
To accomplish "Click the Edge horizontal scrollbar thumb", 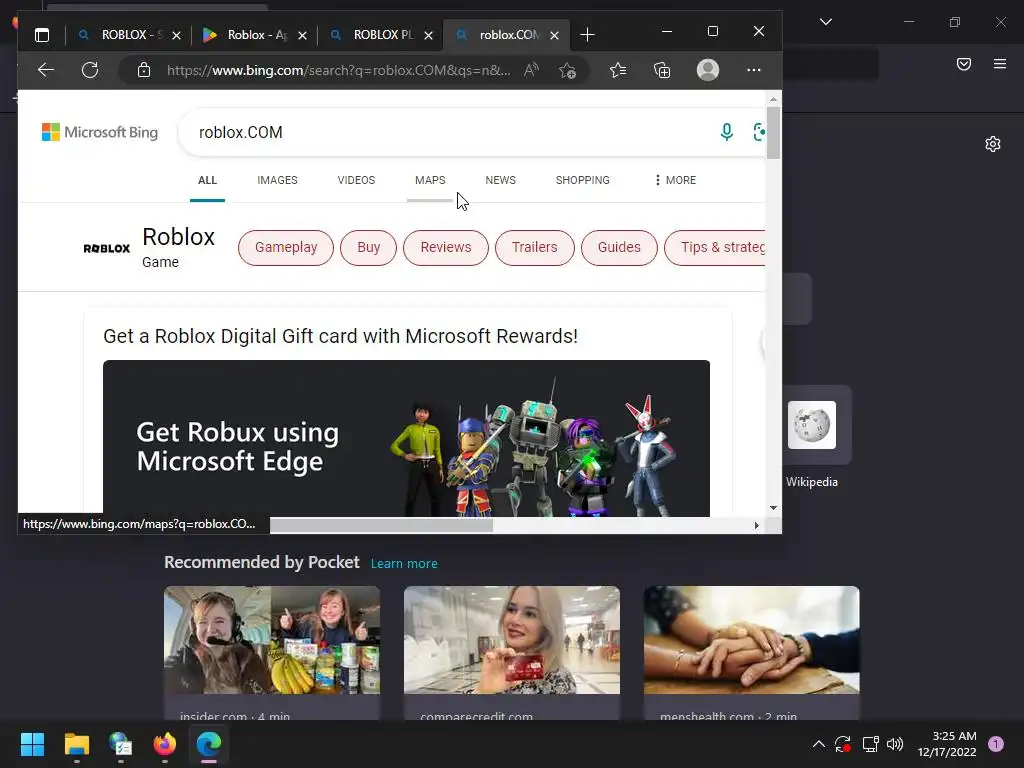I will pyautogui.click(x=381, y=525).
